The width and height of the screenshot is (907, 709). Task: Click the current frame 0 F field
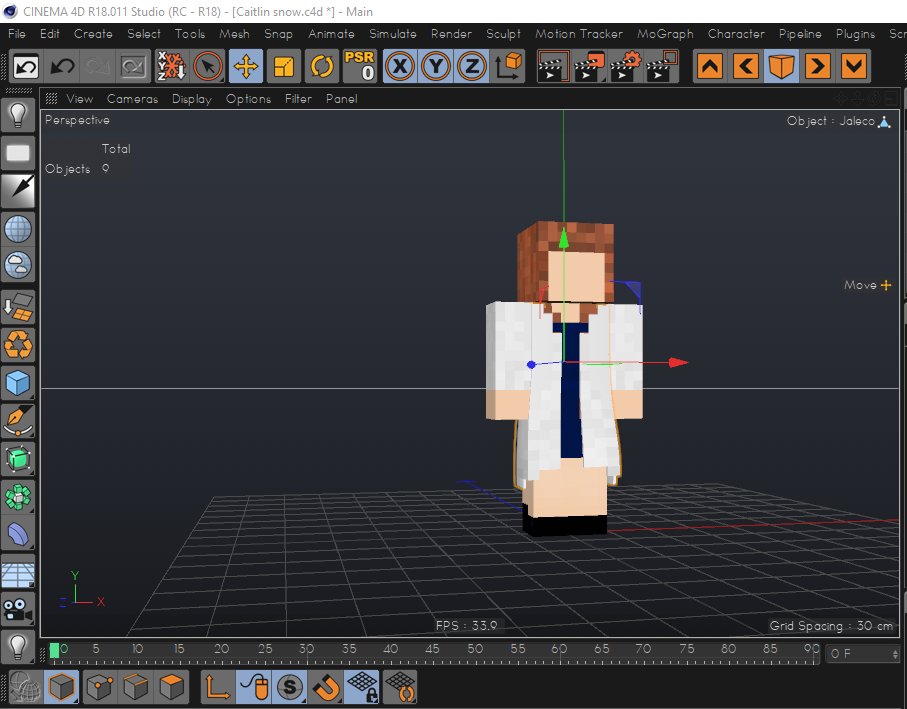[862, 654]
